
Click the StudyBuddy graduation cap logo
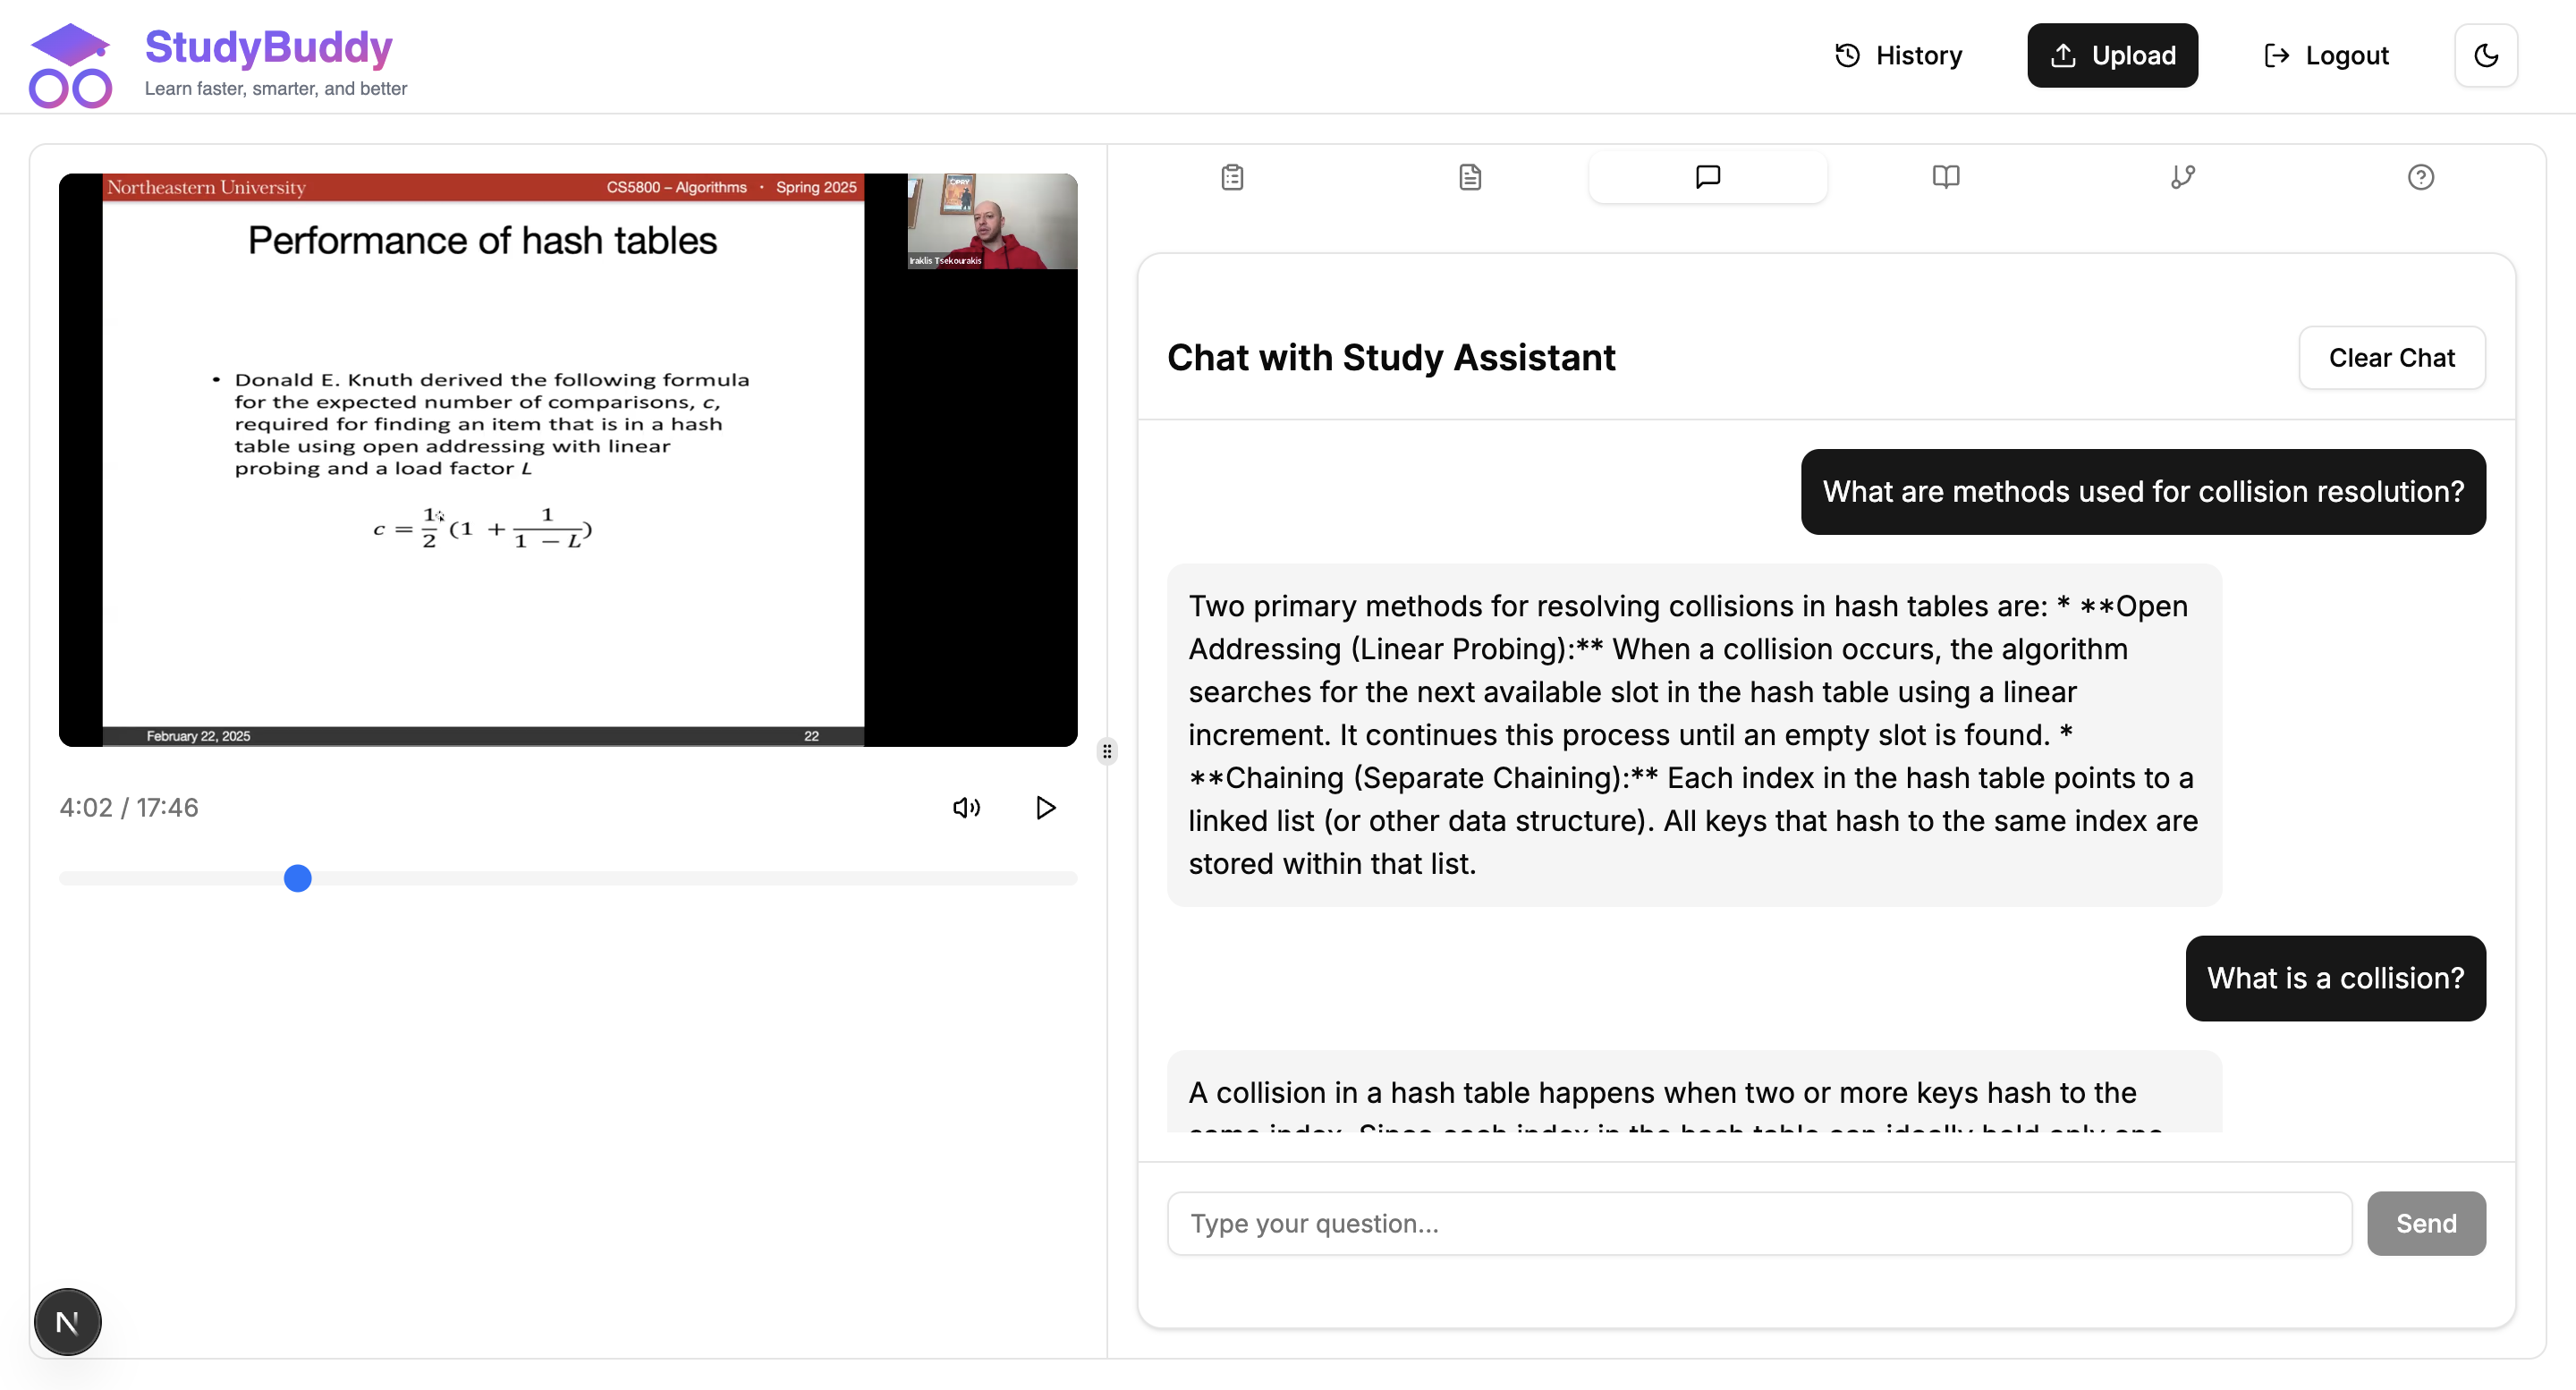pos(70,65)
